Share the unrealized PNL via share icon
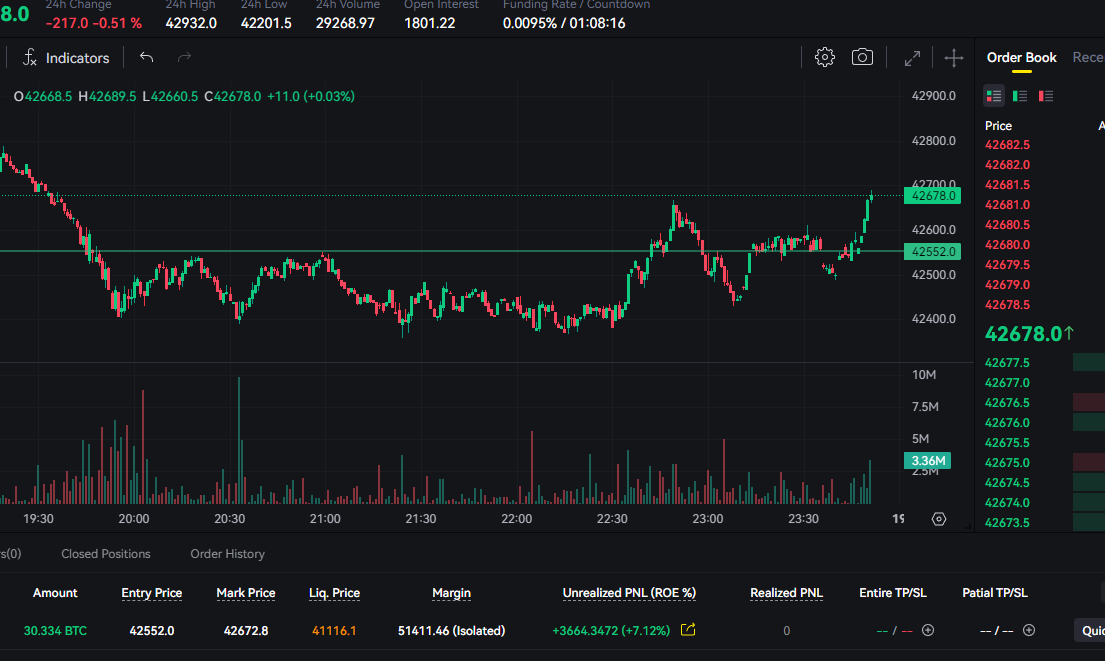The width and height of the screenshot is (1105, 661). [688, 630]
